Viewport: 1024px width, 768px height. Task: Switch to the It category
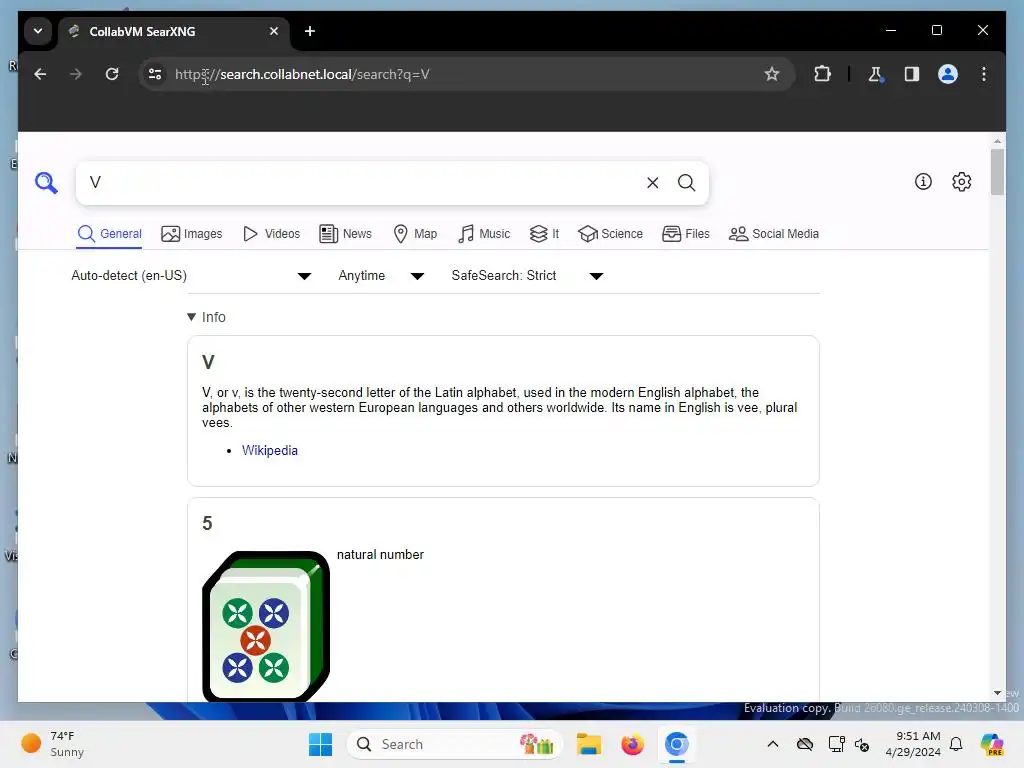click(544, 234)
